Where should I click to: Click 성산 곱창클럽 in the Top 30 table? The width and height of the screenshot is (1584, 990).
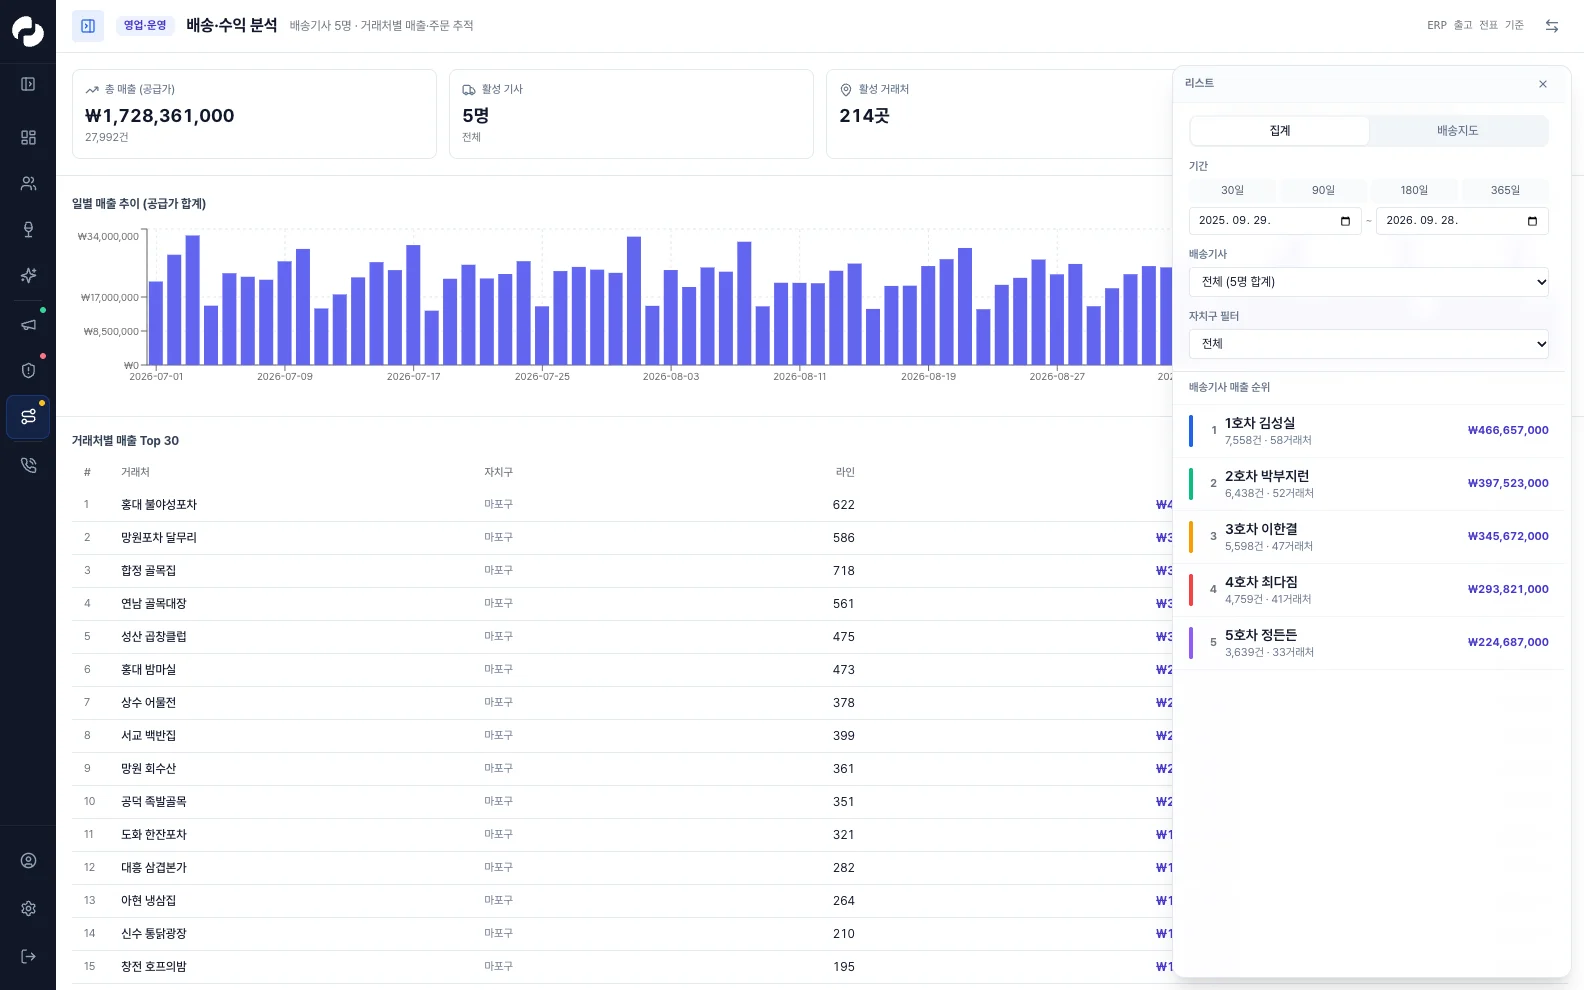tap(154, 637)
